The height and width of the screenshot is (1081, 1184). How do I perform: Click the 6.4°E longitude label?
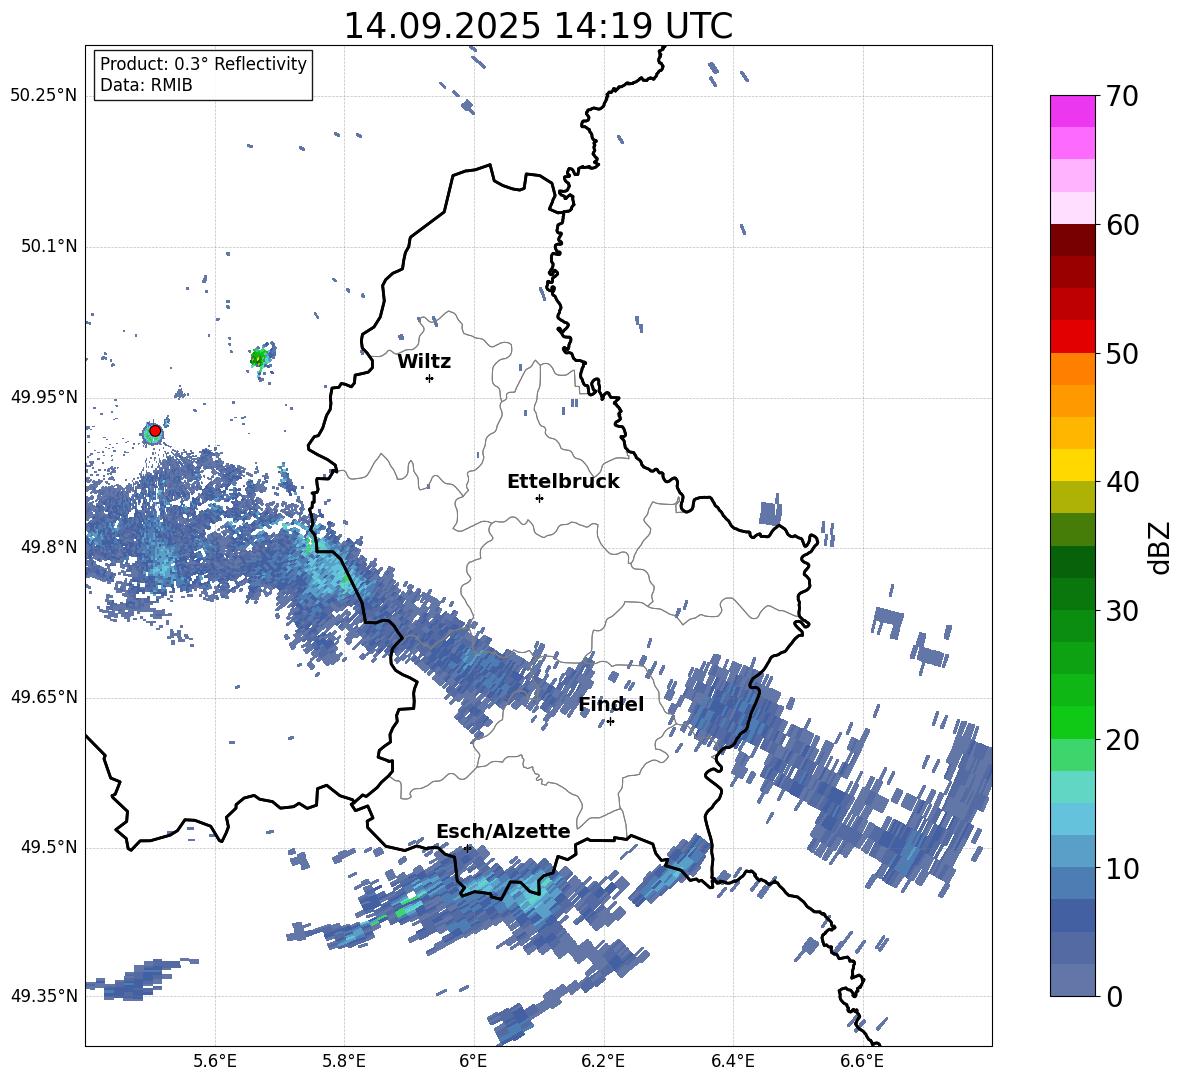[732, 1061]
